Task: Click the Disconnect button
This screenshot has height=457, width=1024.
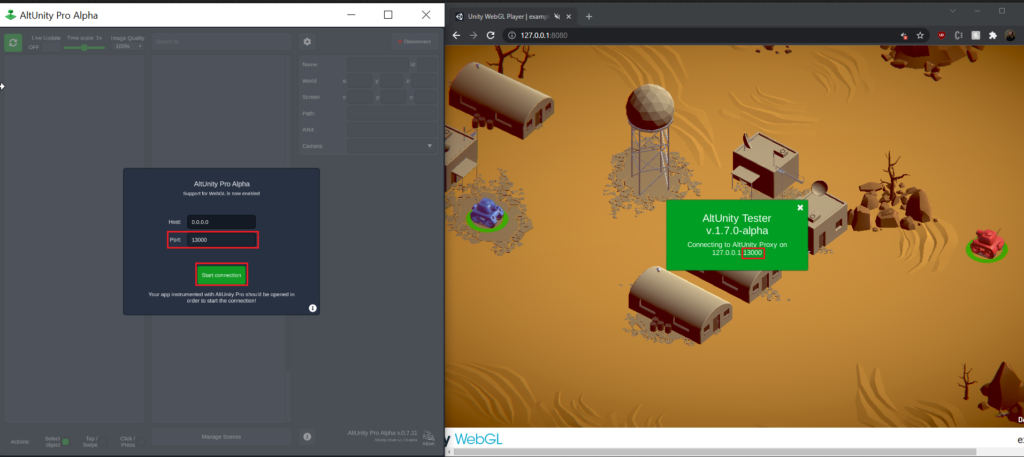Action: (415, 42)
